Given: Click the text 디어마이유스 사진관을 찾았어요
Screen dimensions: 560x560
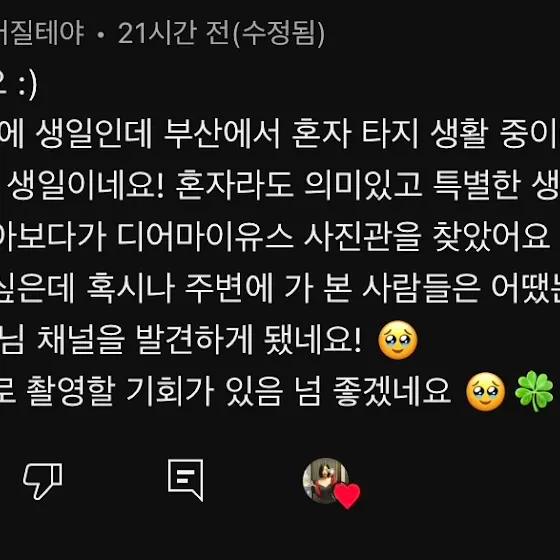Looking at the screenshot, I should point(334,236).
